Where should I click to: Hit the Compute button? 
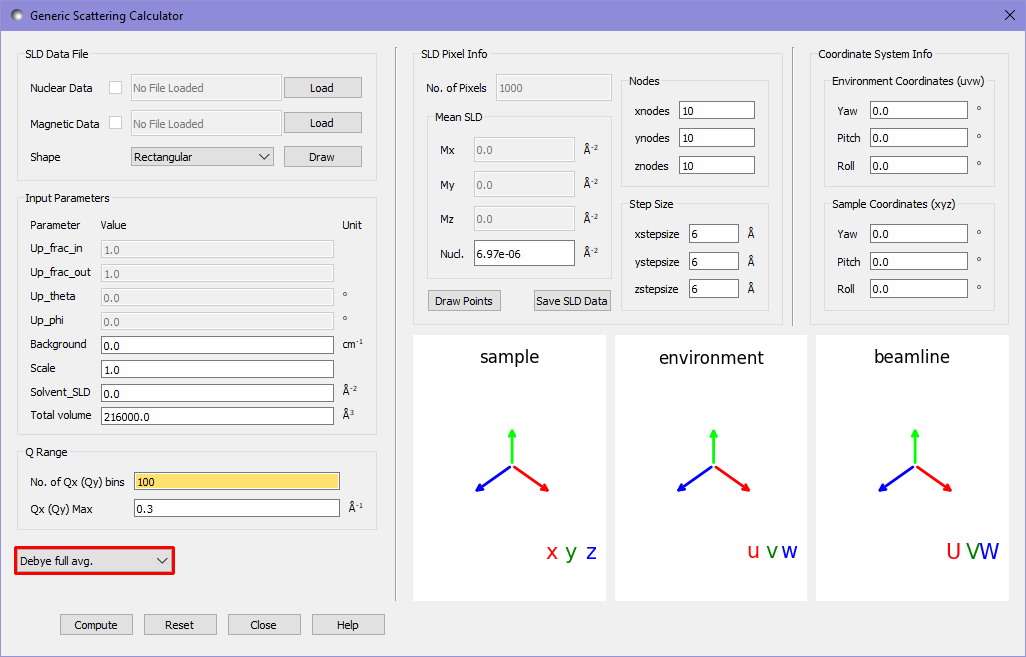tap(96, 625)
